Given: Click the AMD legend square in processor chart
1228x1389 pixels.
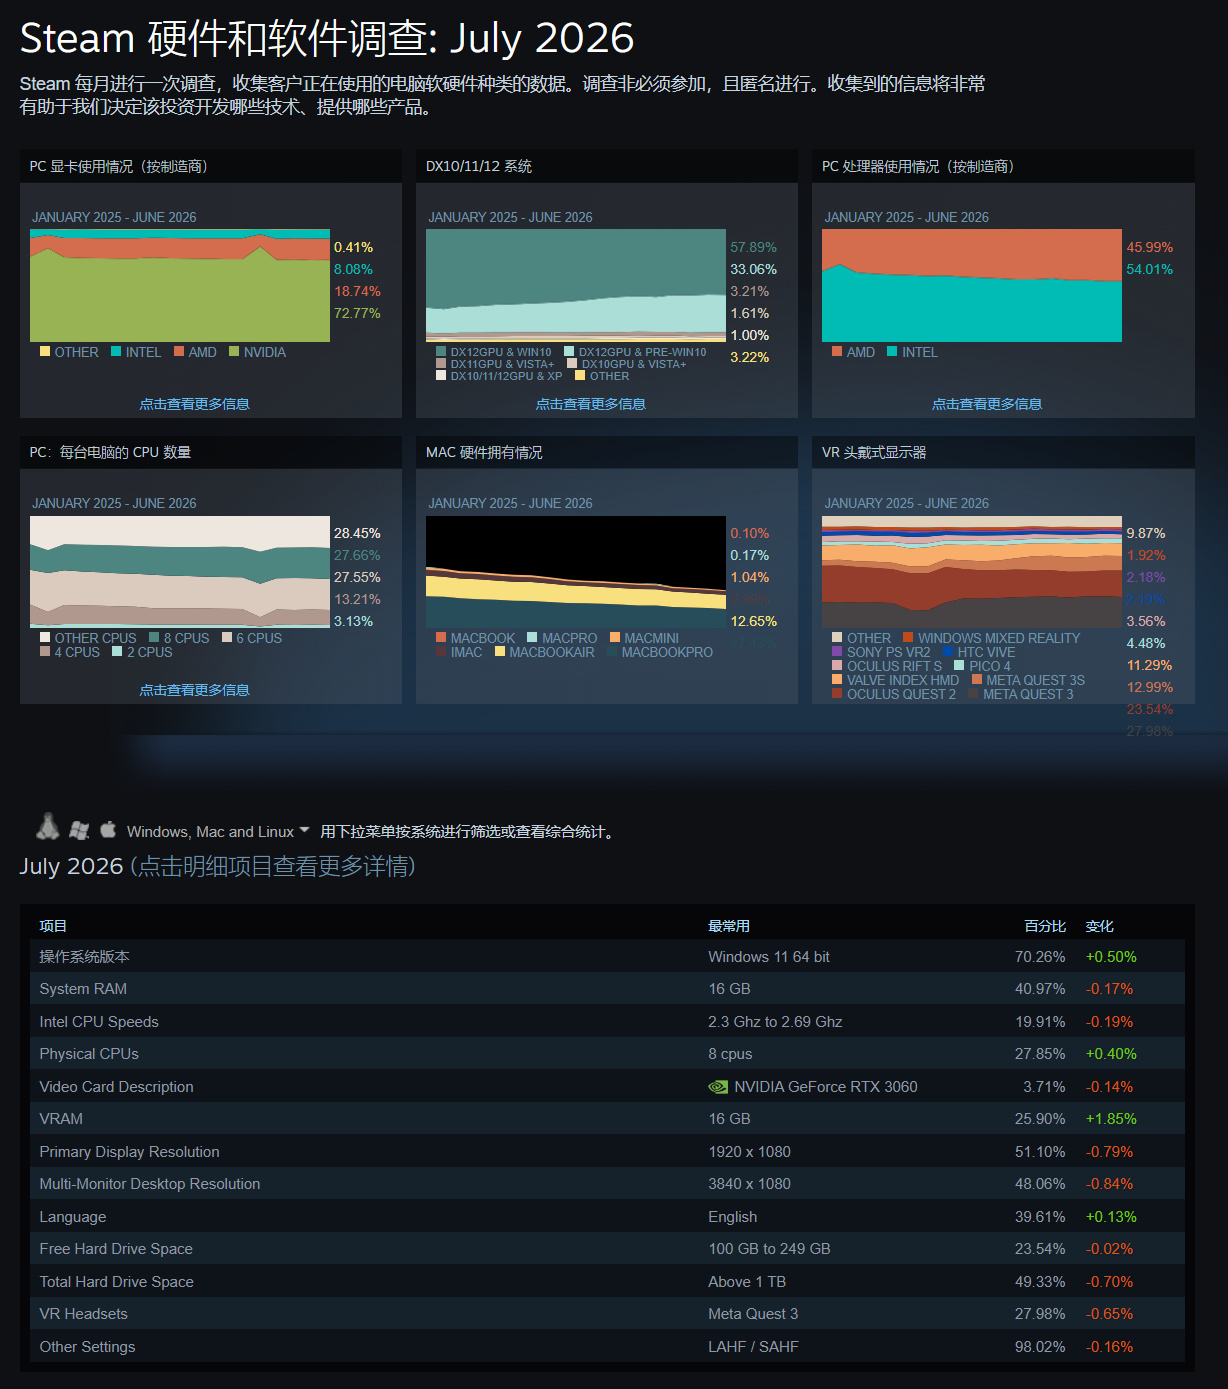Looking at the screenshot, I should (x=837, y=351).
